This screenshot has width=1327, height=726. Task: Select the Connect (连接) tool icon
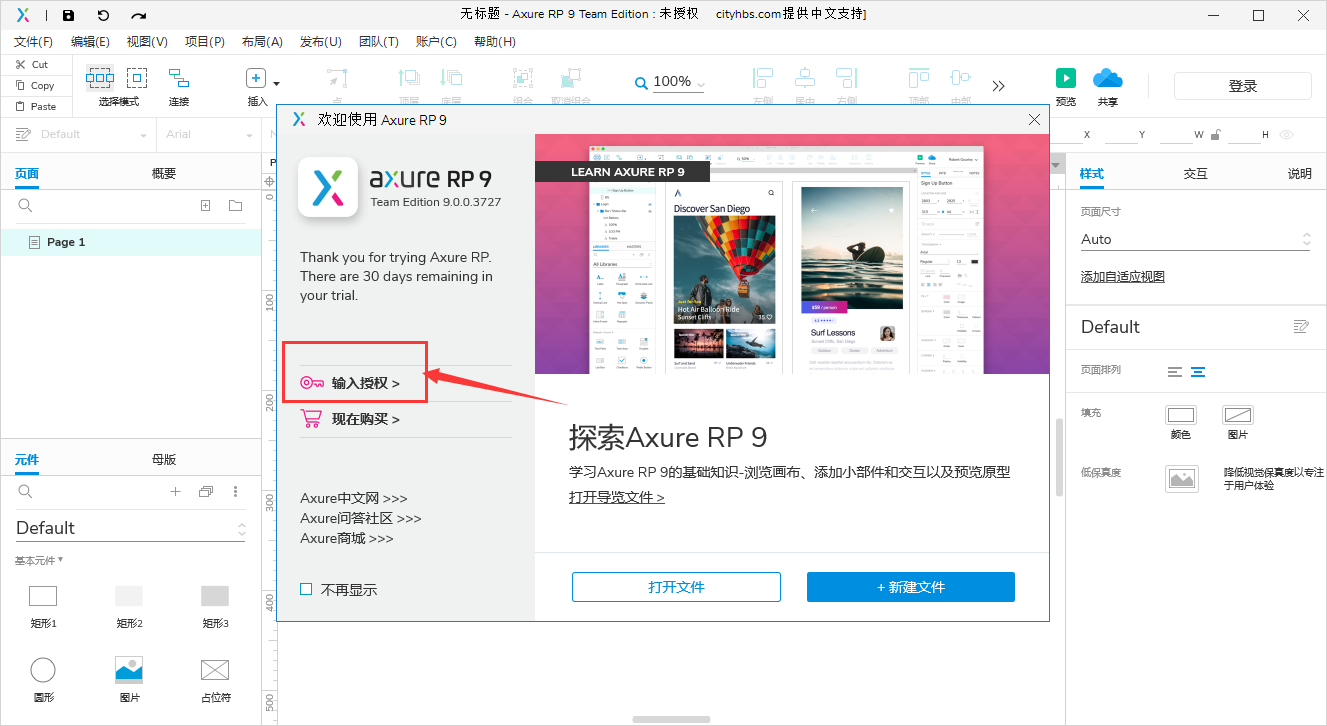click(178, 79)
